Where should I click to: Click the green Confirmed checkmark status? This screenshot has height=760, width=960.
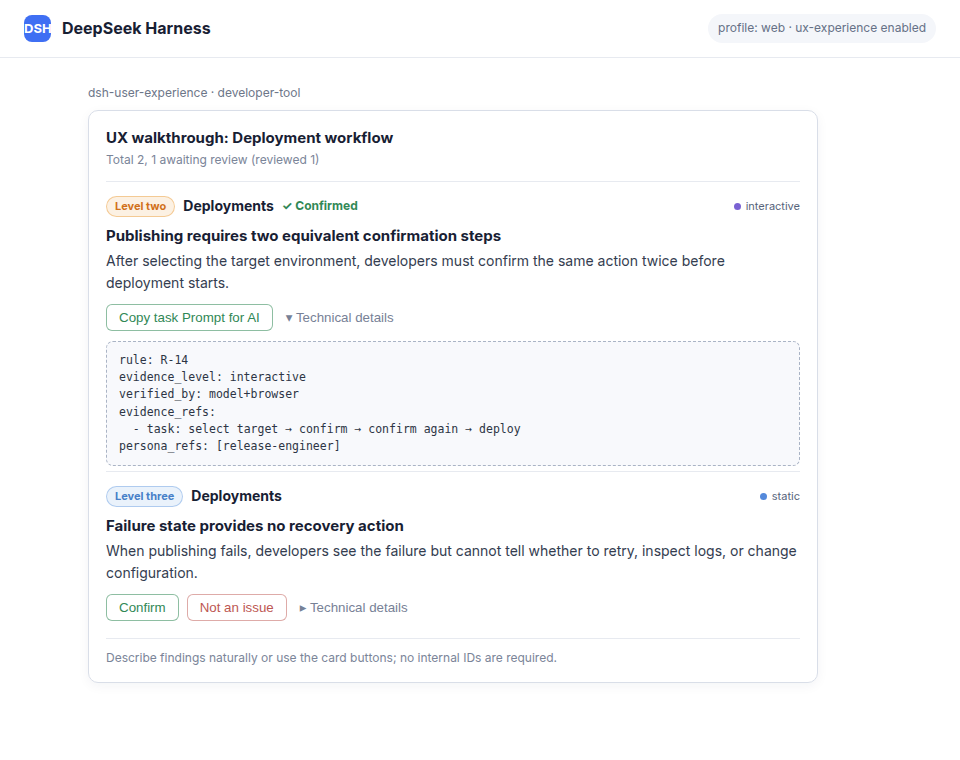(x=320, y=206)
